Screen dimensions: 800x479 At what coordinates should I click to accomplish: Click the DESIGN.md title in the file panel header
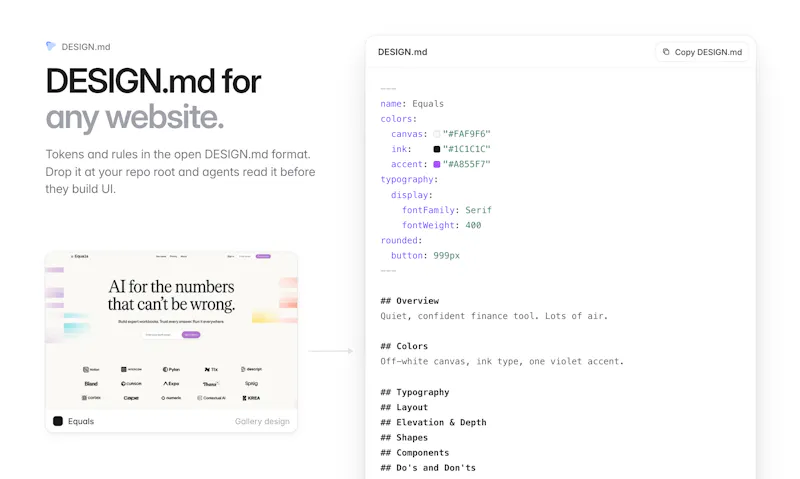403,52
